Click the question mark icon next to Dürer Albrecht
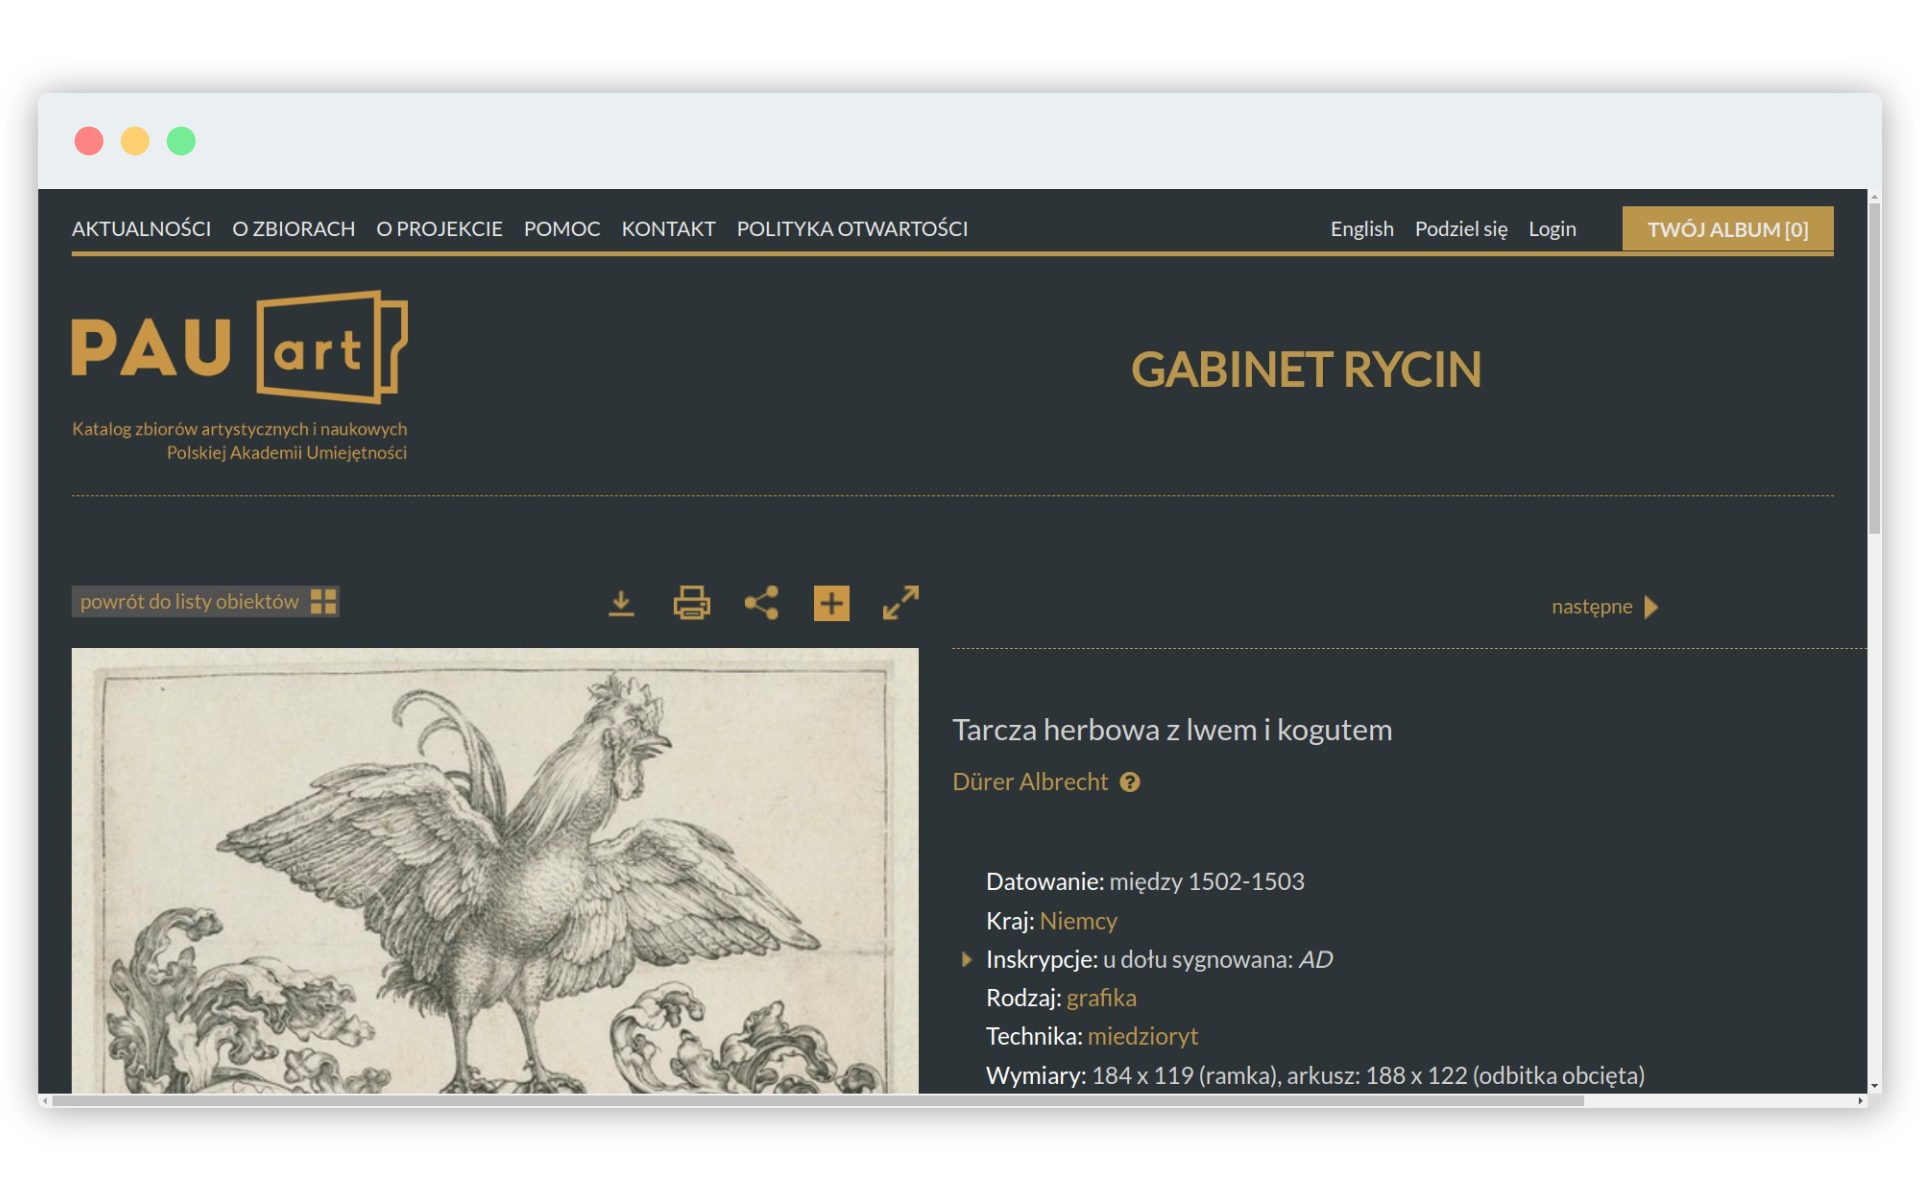Image resolution: width=1920 pixels, height=1200 pixels. click(x=1130, y=782)
